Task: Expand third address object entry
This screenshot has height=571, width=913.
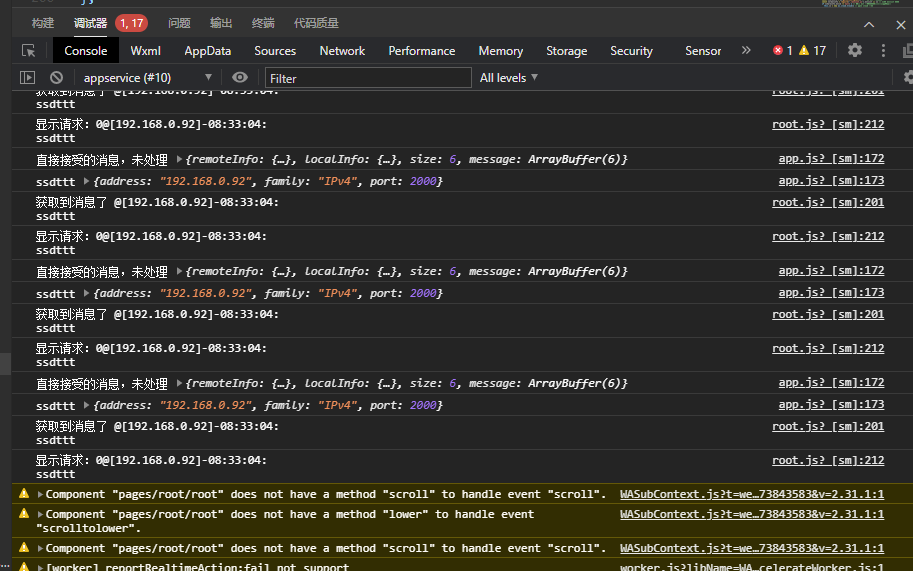Action: (86, 405)
